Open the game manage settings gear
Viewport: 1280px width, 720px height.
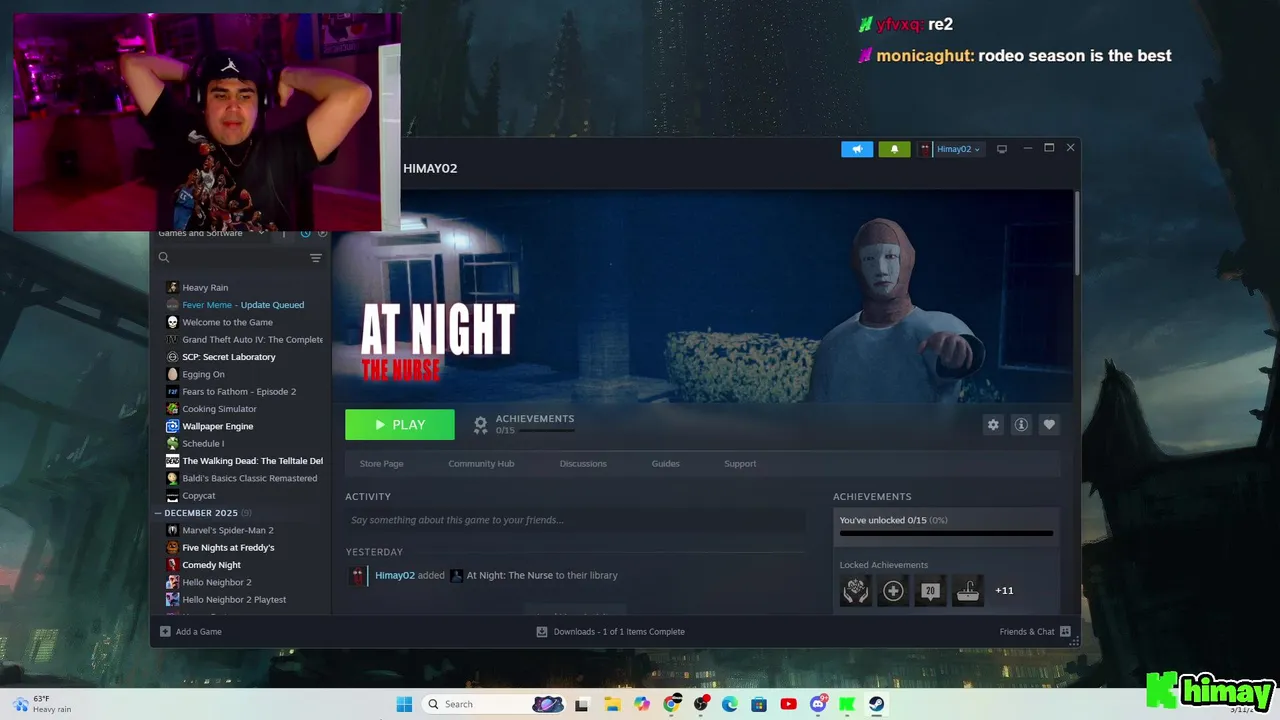tap(993, 425)
